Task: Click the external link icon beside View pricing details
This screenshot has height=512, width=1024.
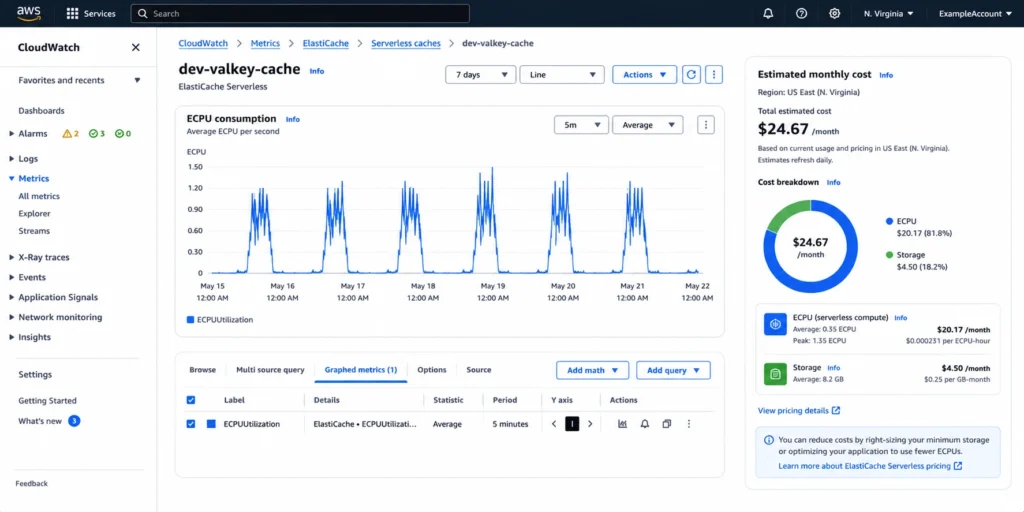Action: point(835,411)
